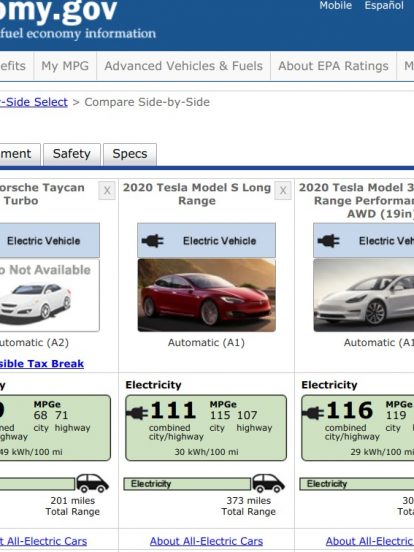
Task: Click Model S Electricity range bar
Action: coord(187,484)
